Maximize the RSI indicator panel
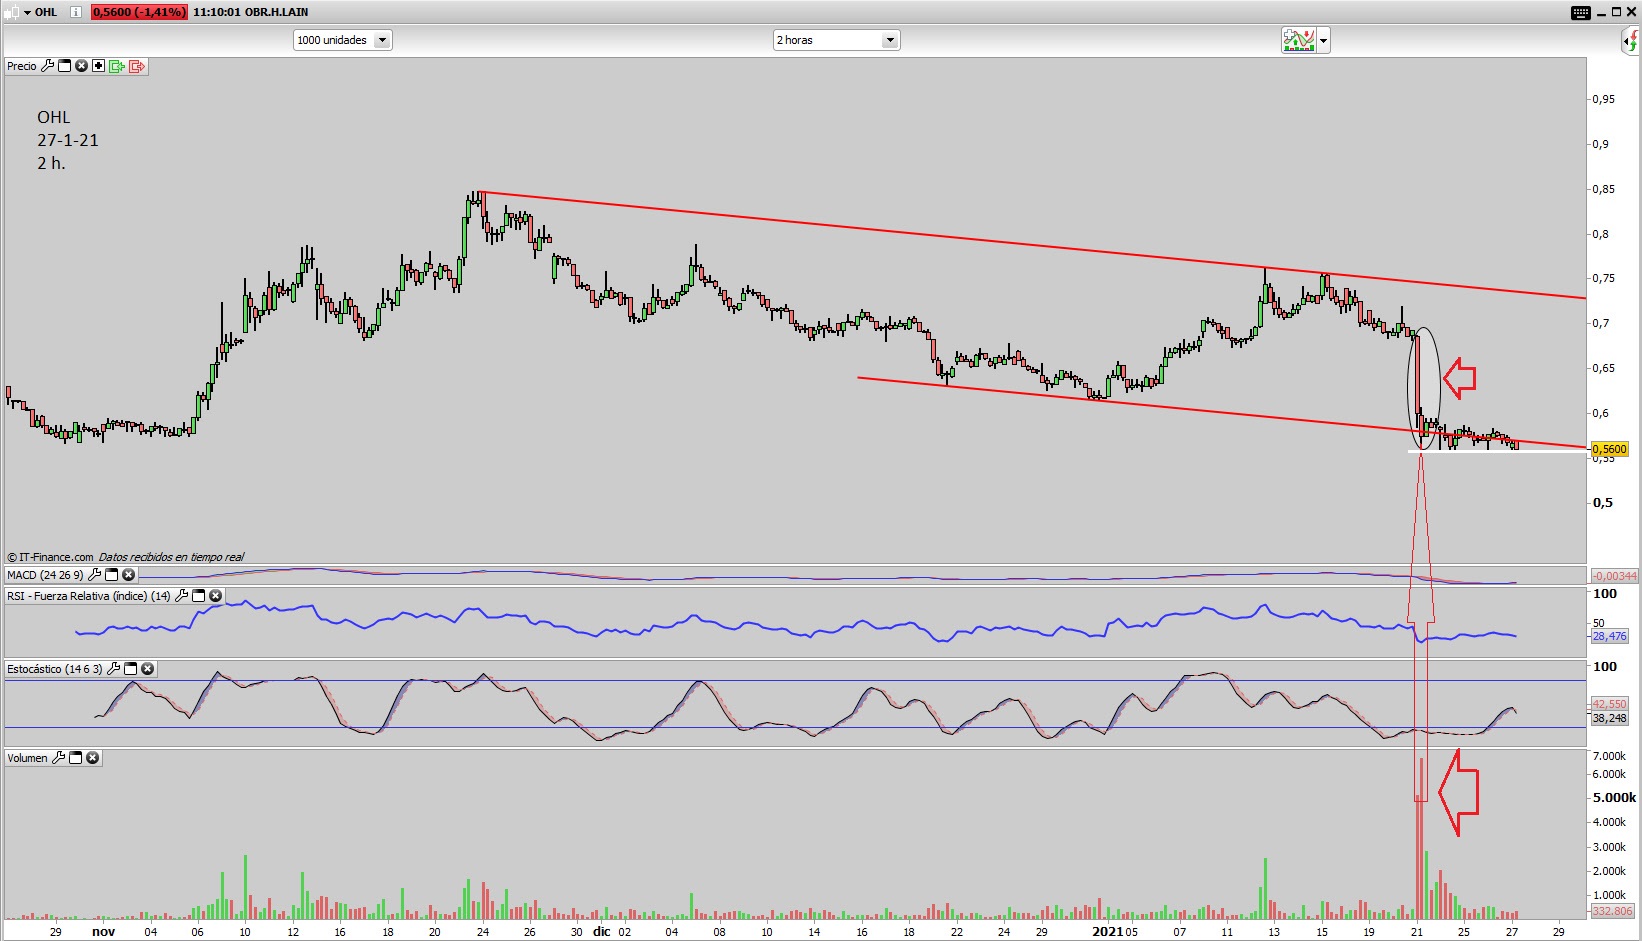The height and width of the screenshot is (941, 1642). tap(198, 596)
